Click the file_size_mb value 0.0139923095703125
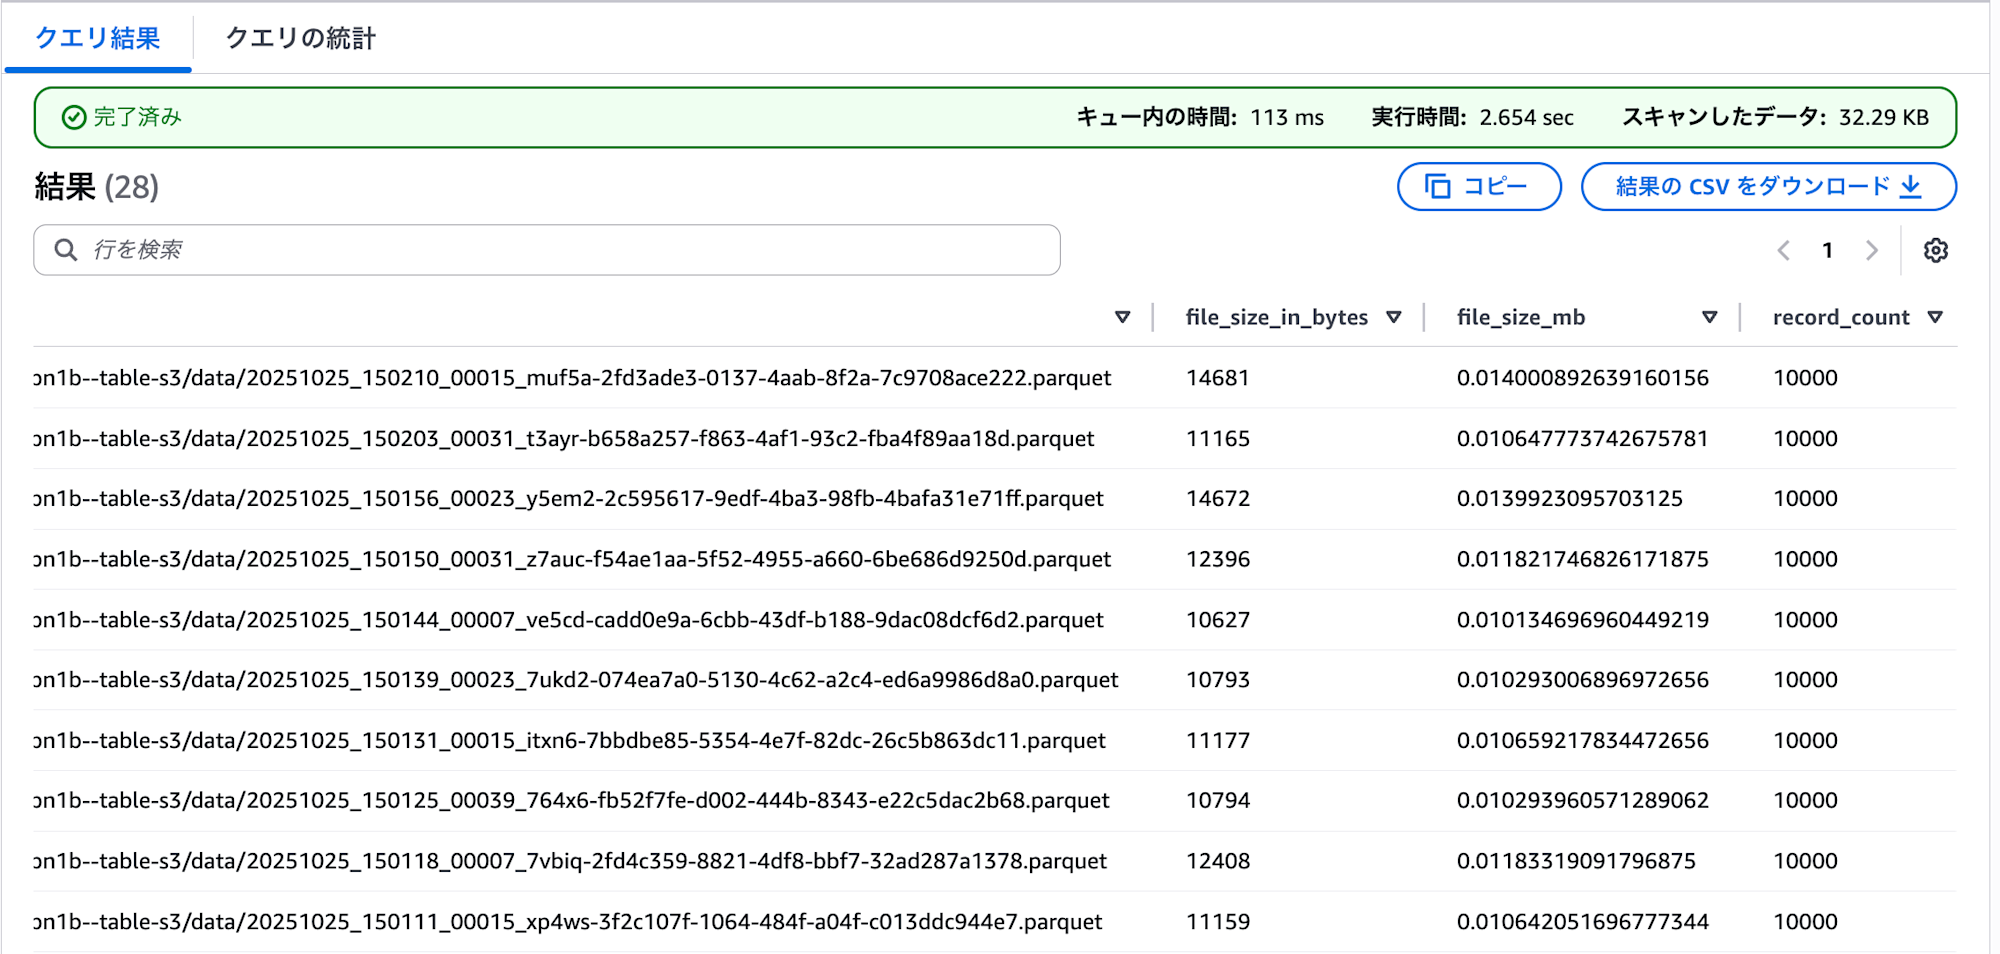Screen dimensions: 2000x954 click(x=1569, y=498)
